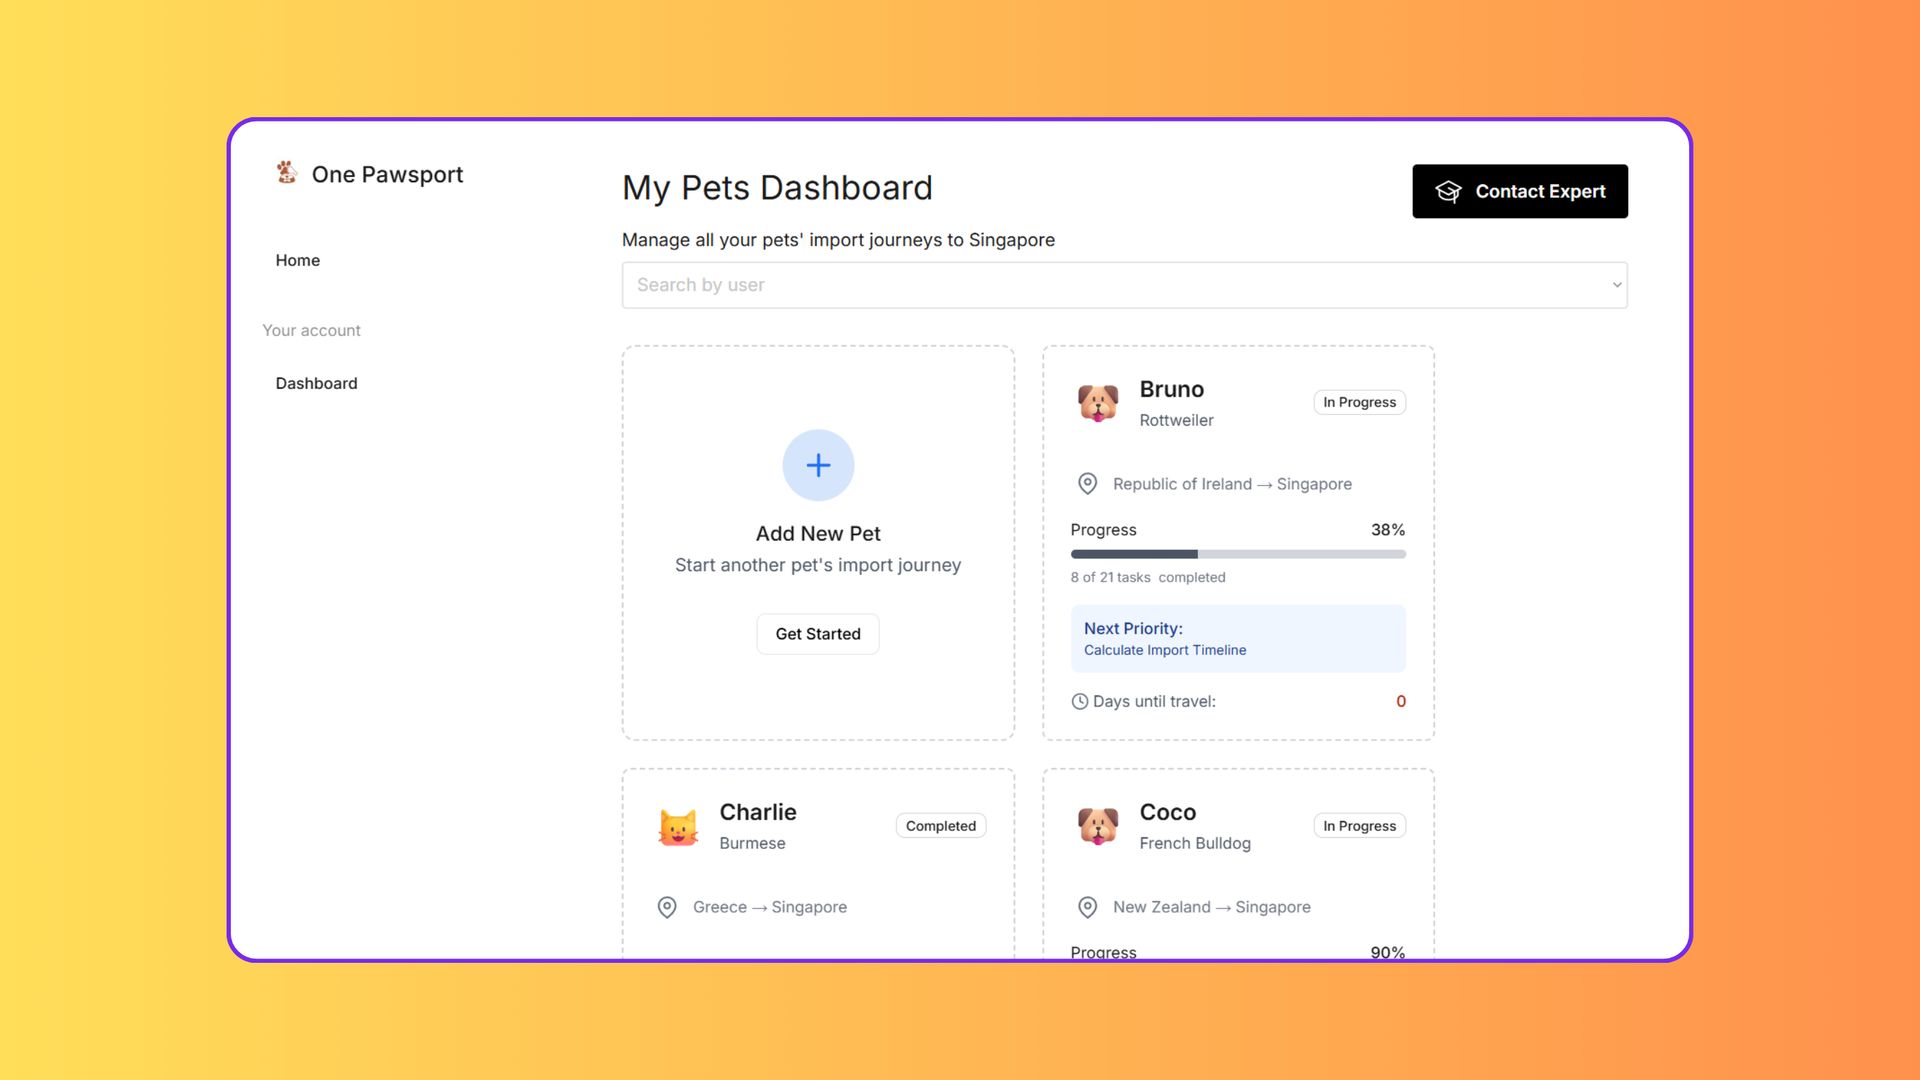Image resolution: width=1920 pixels, height=1080 pixels.
Task: Click Bruno's 38% progress bar
Action: 1237,554
